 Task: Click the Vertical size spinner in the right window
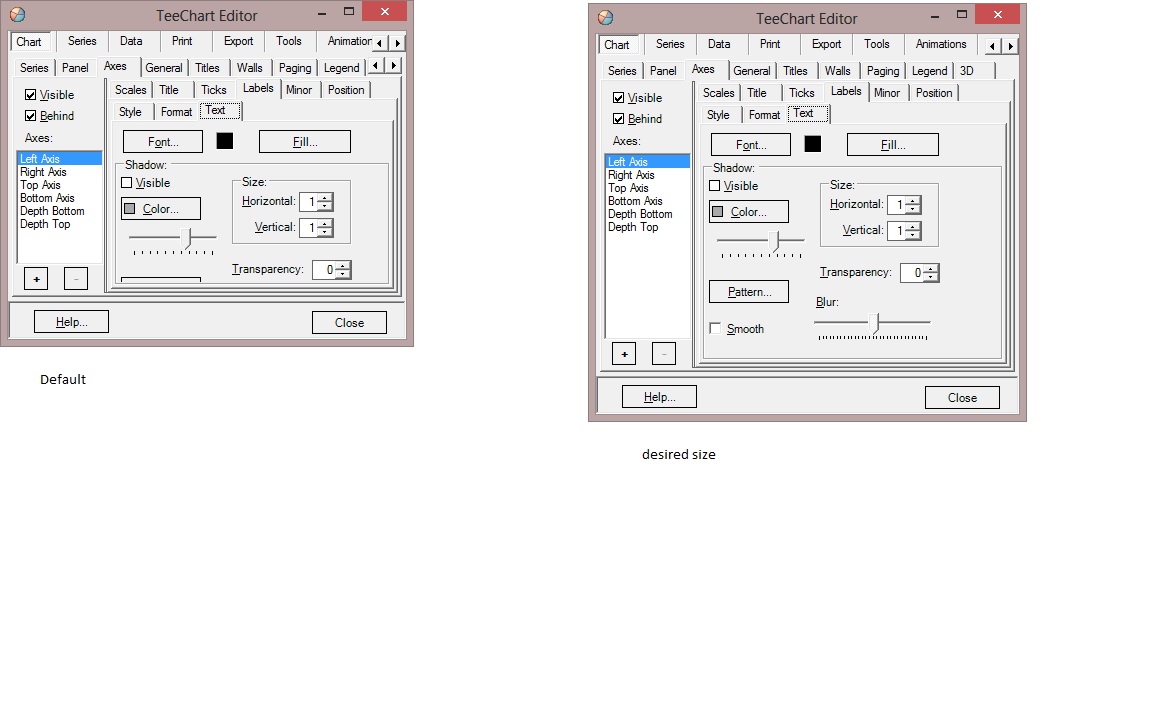point(913,231)
